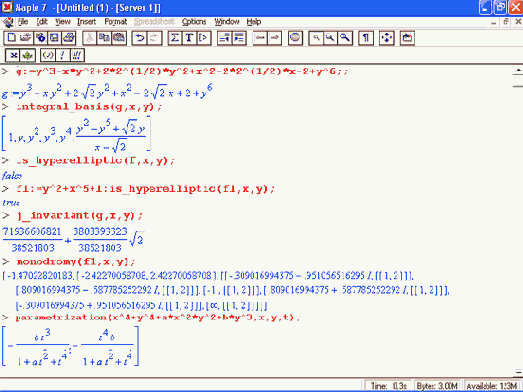
Task: Click the is_hyperelliptic(f,x,y) command line
Action: tap(95, 161)
